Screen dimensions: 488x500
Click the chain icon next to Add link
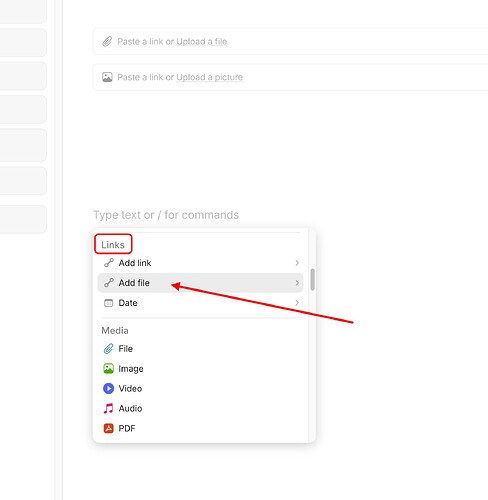tap(109, 263)
